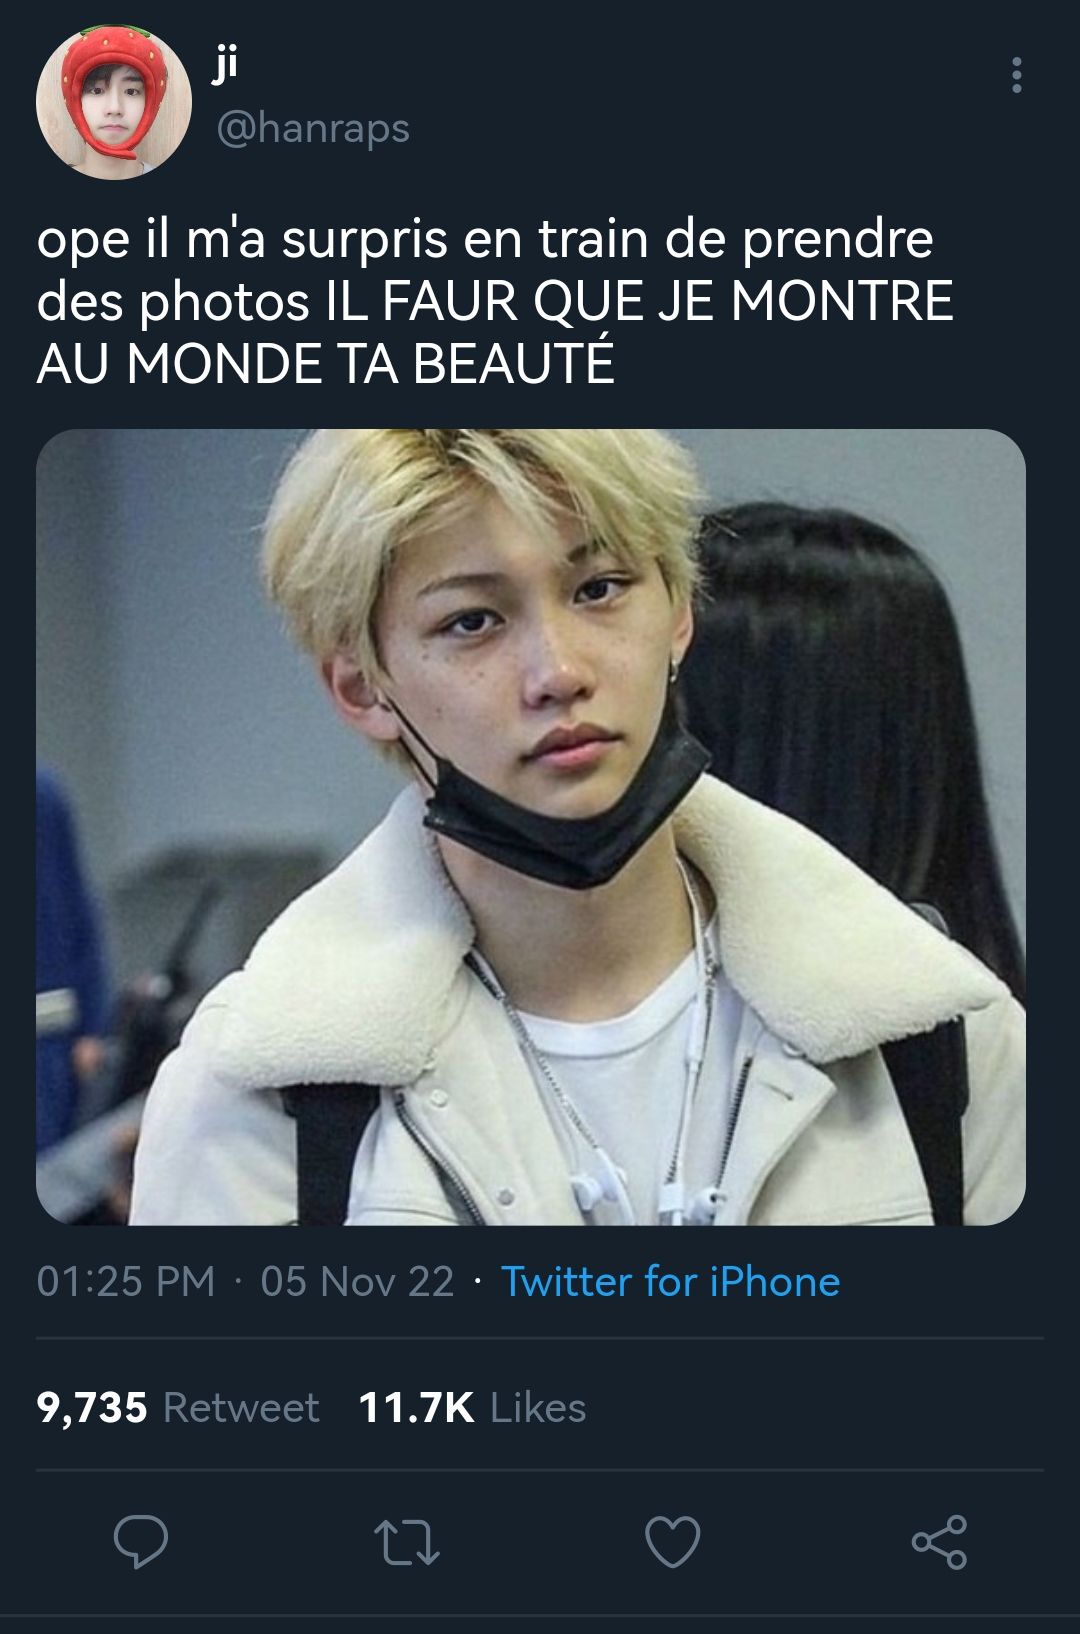Retweet using the arrows icon
1080x1634 pixels.
406,1542
